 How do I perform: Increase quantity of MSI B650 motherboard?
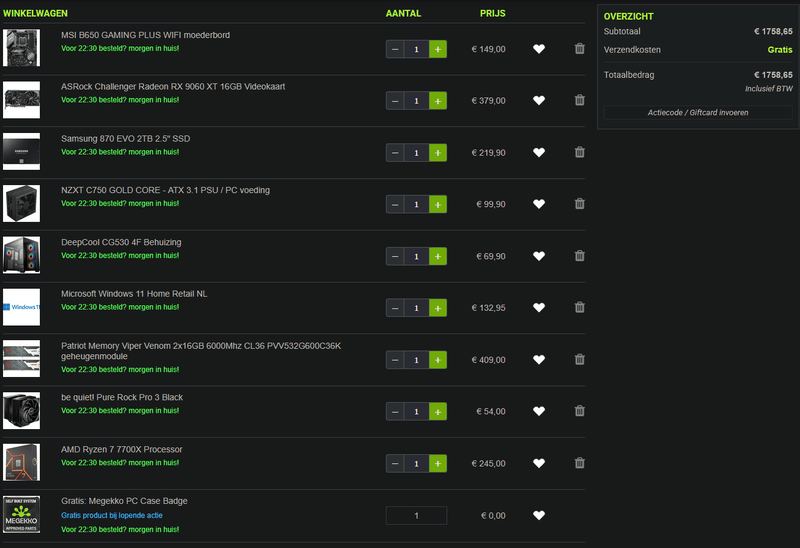click(x=438, y=49)
